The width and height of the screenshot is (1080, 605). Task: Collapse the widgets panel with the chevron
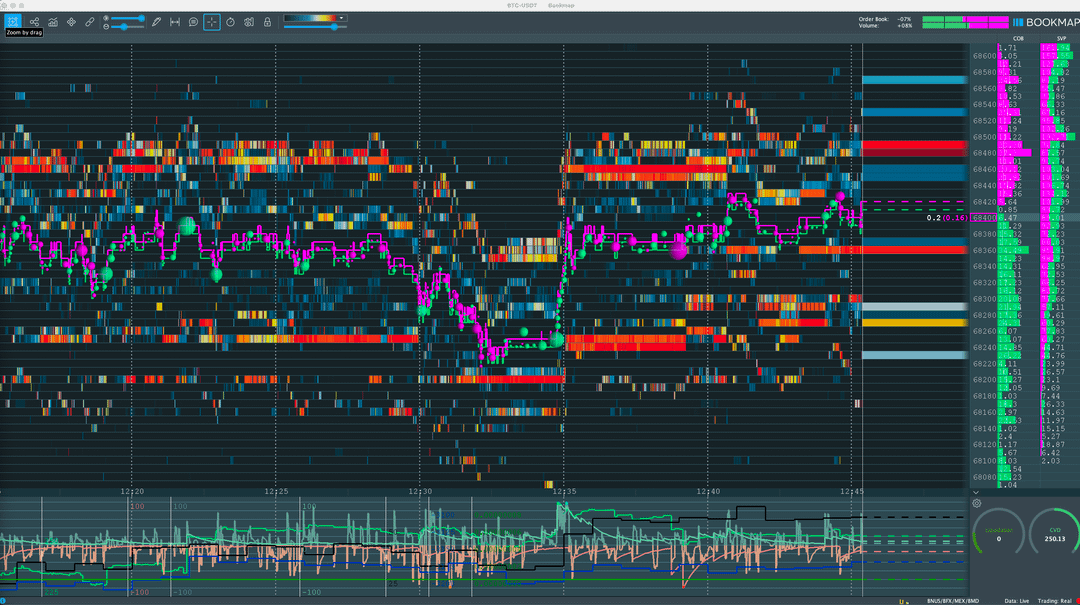[975, 491]
